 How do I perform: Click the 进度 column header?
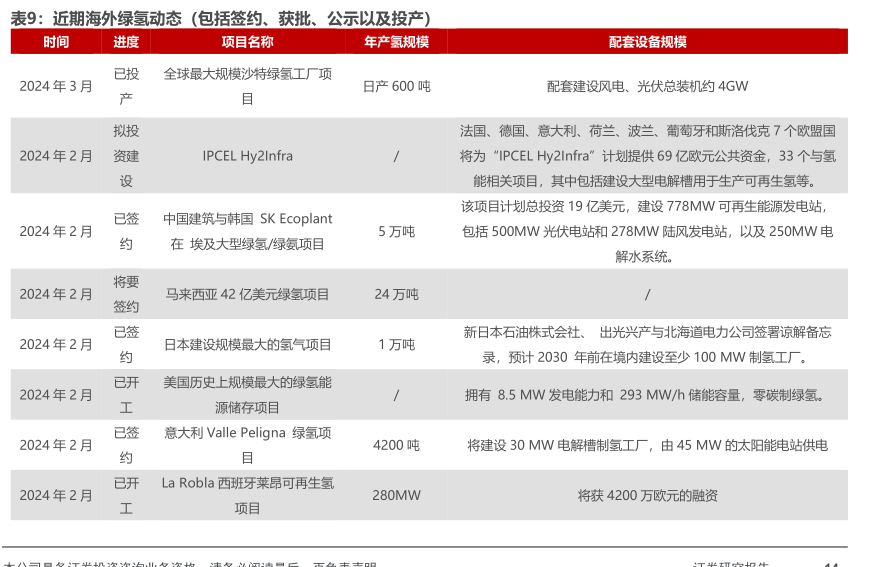click(126, 42)
